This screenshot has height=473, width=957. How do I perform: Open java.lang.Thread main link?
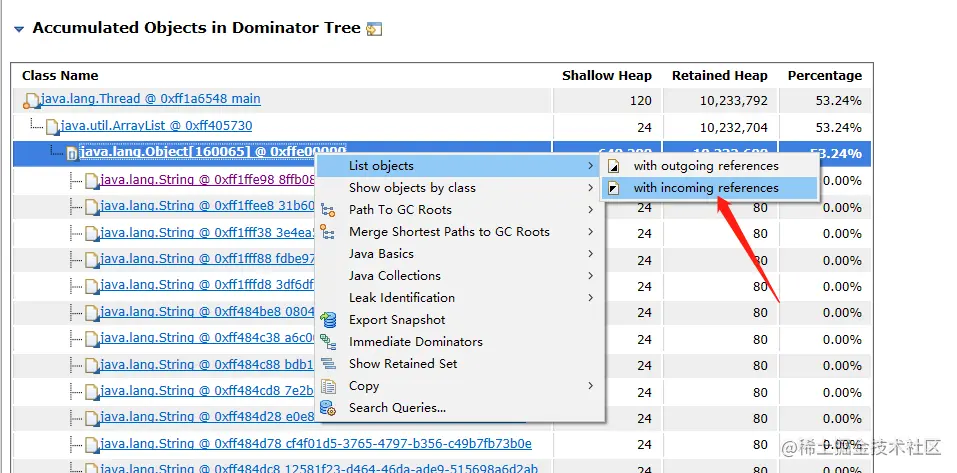pyautogui.click(x=150, y=99)
